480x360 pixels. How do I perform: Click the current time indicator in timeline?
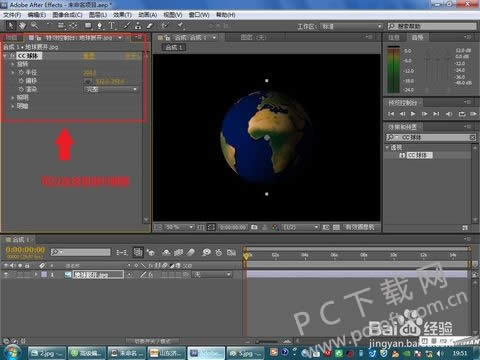247,256
